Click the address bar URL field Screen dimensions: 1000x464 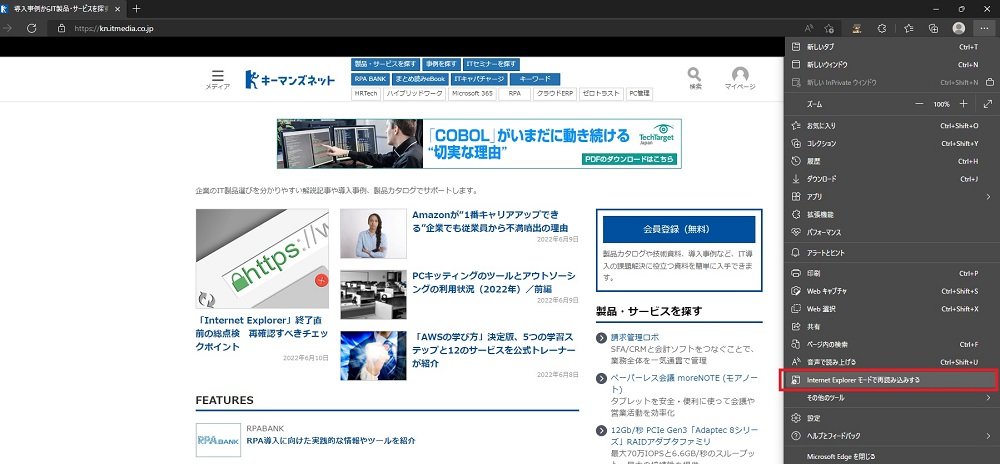coord(421,28)
